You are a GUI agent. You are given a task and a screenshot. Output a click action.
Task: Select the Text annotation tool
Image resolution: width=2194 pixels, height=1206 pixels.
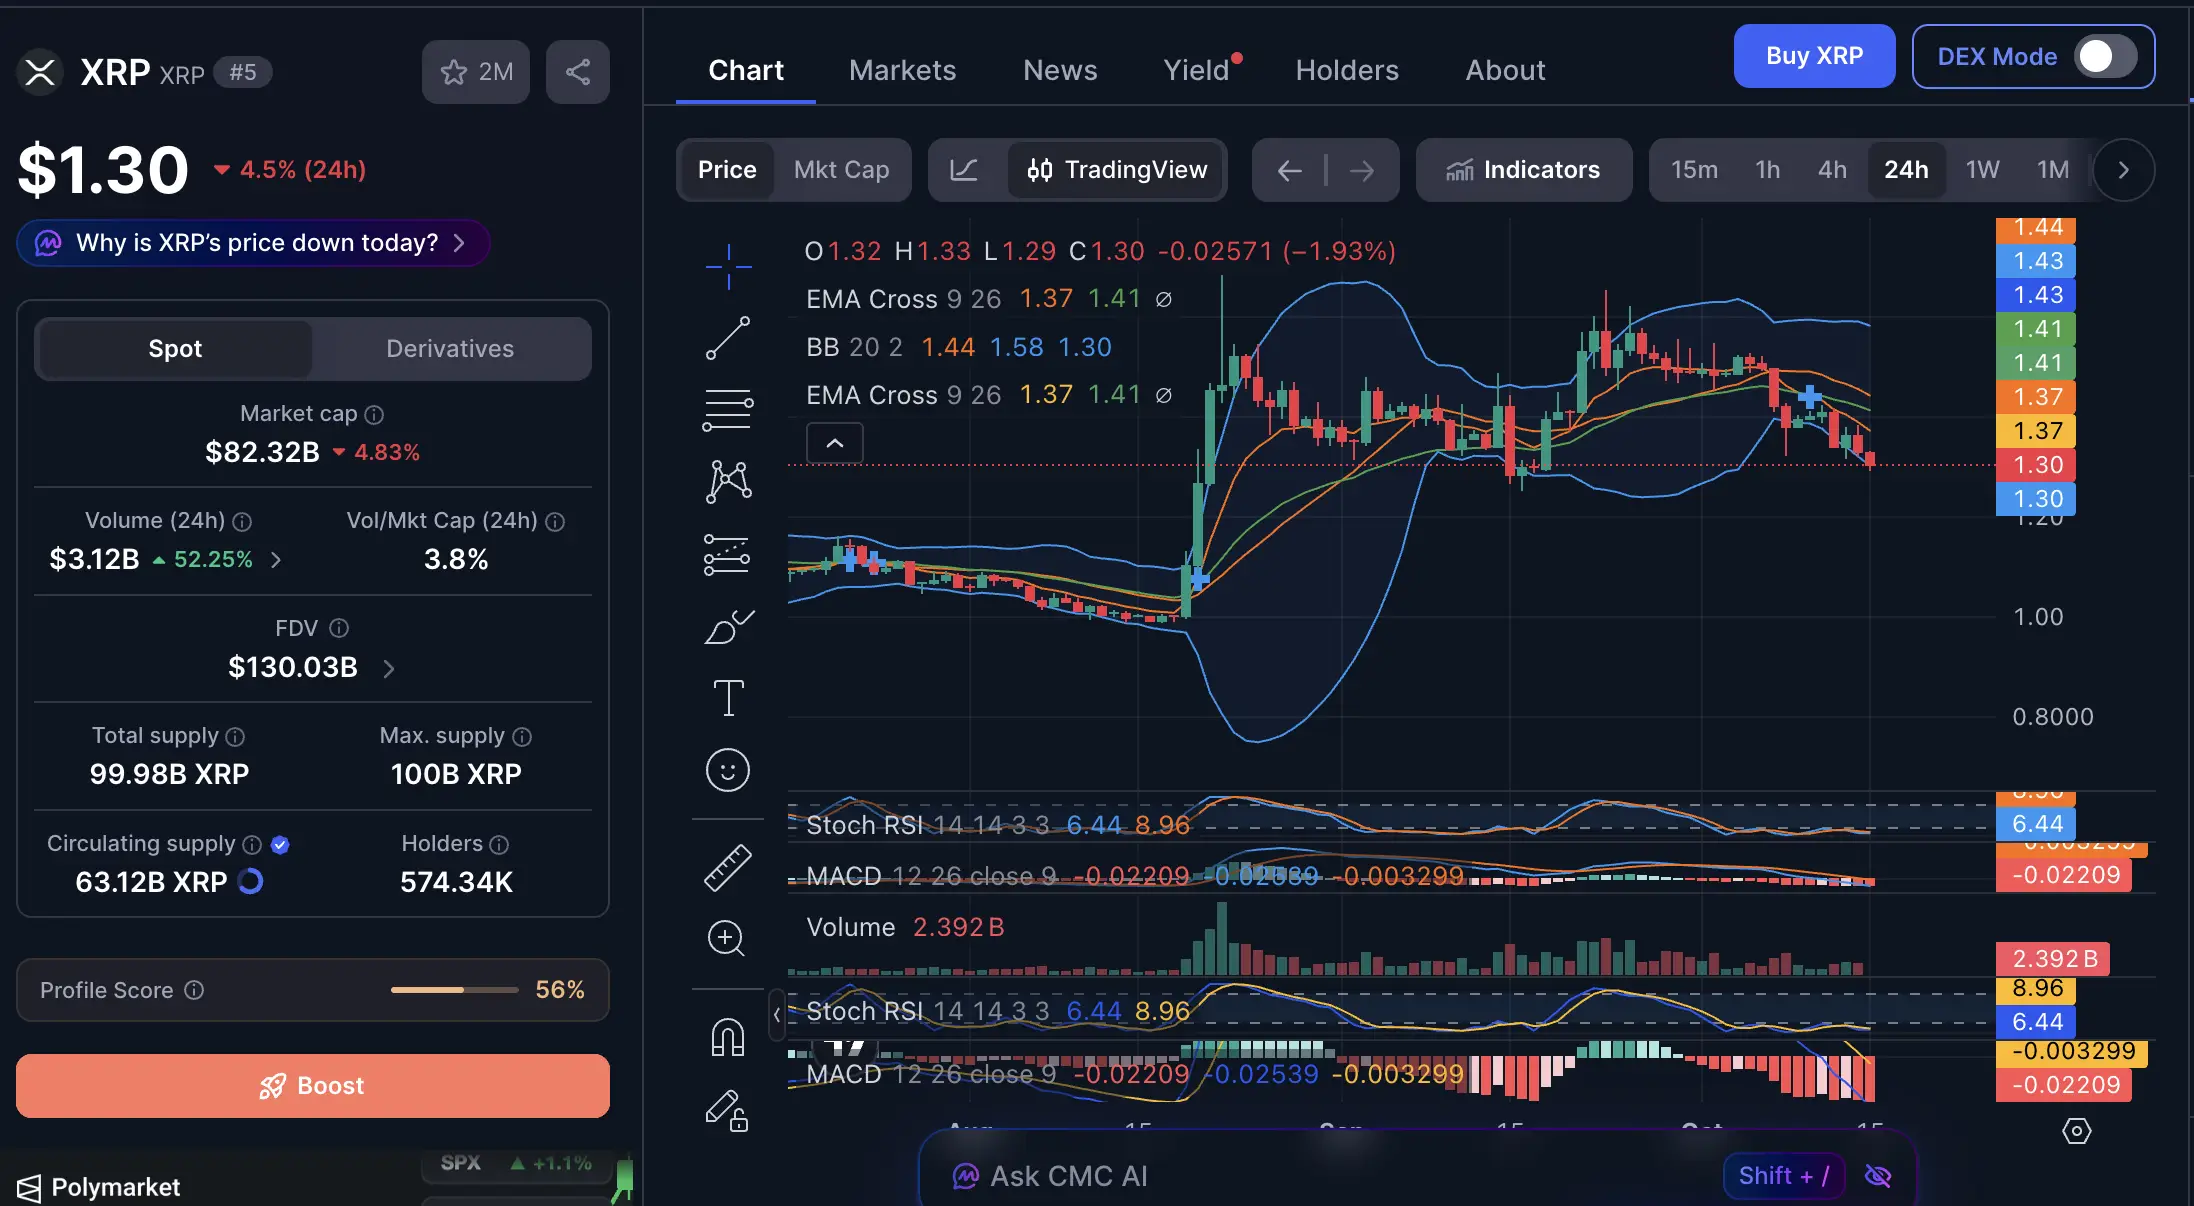point(728,698)
